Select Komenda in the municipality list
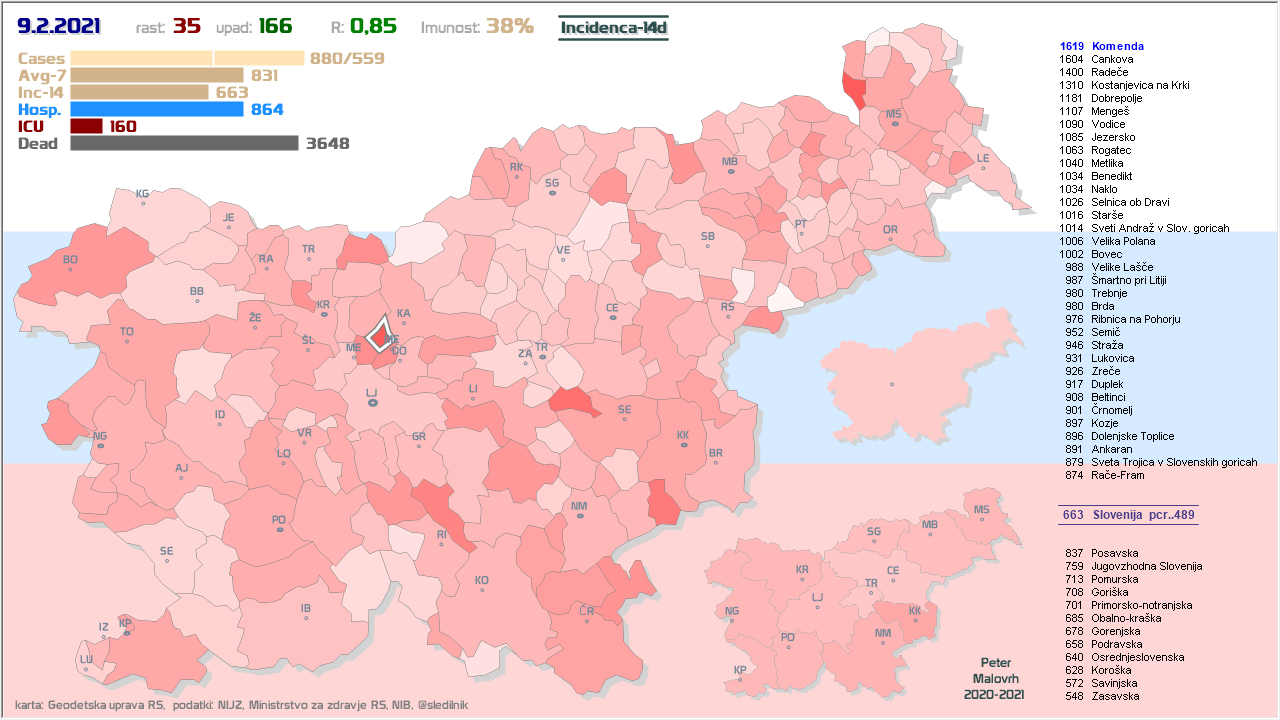The height and width of the screenshot is (720, 1280). [1117, 46]
